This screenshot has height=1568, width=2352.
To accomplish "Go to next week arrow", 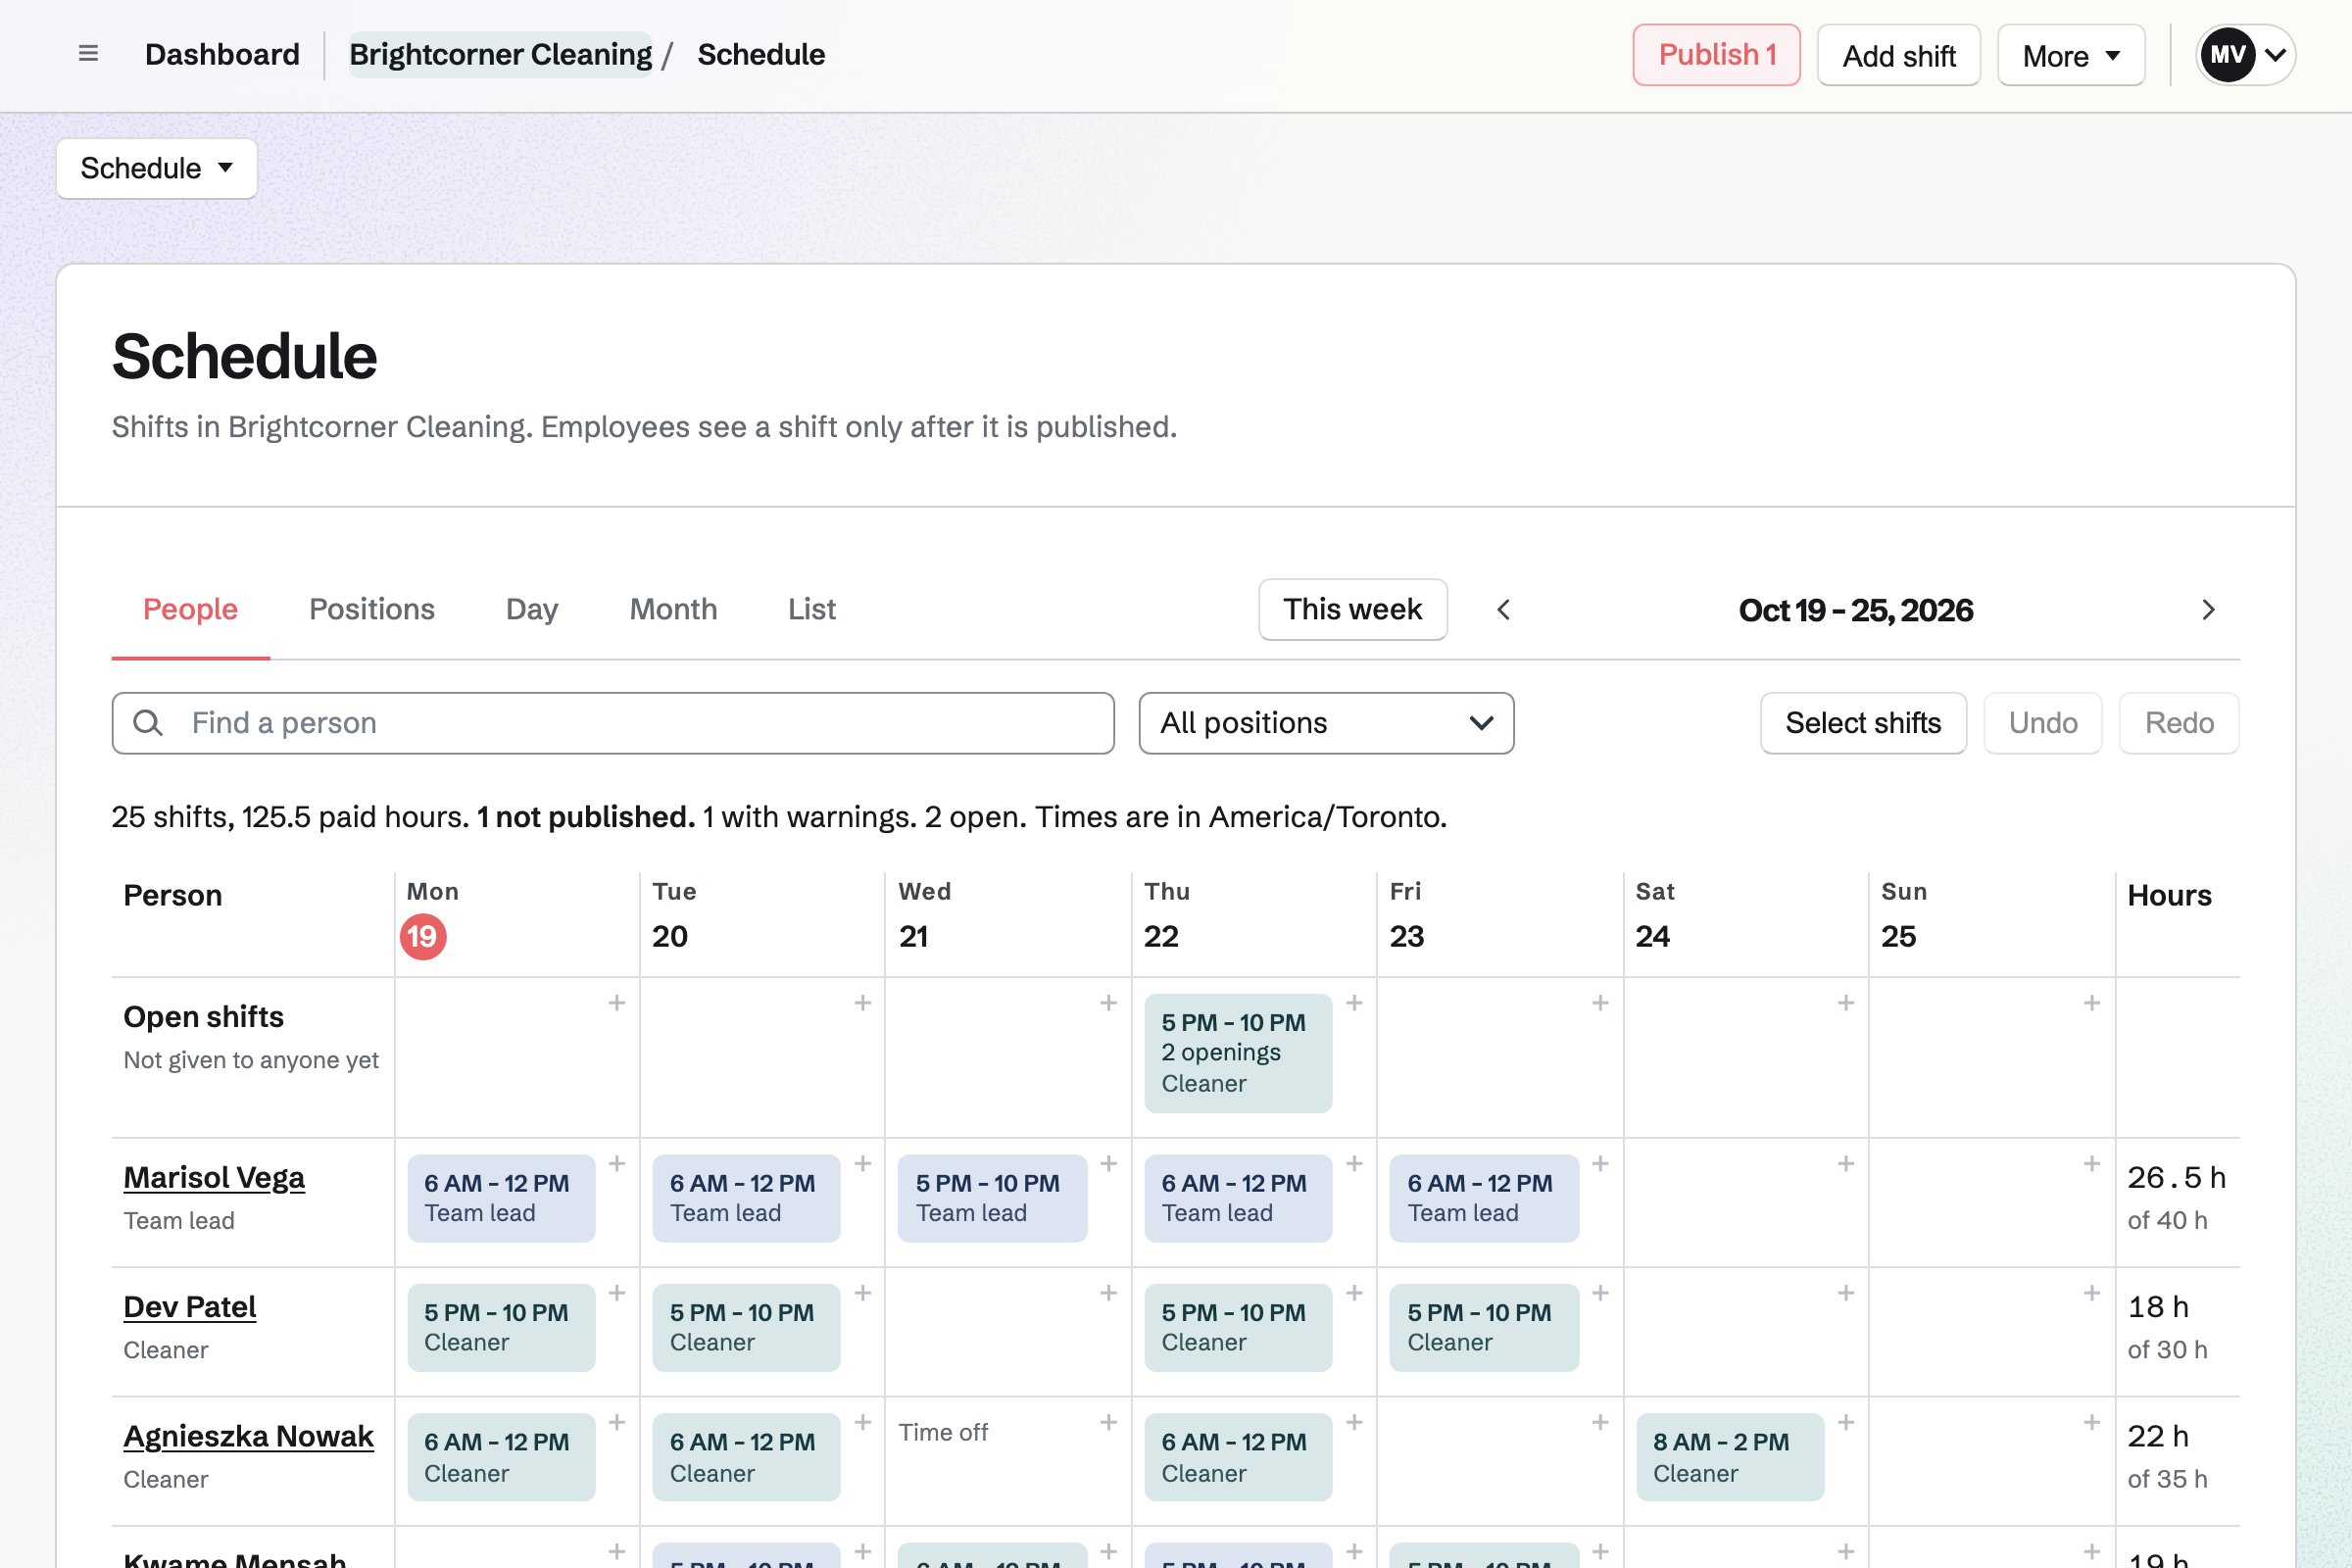I will pyautogui.click(x=2208, y=610).
